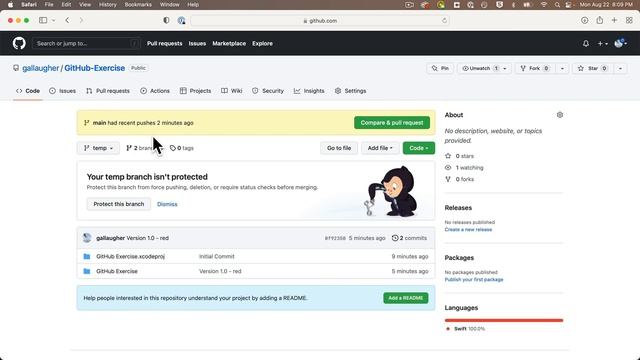This screenshot has width=640, height=360.
Task: Click the Swift language bar
Action: [x=504, y=320]
